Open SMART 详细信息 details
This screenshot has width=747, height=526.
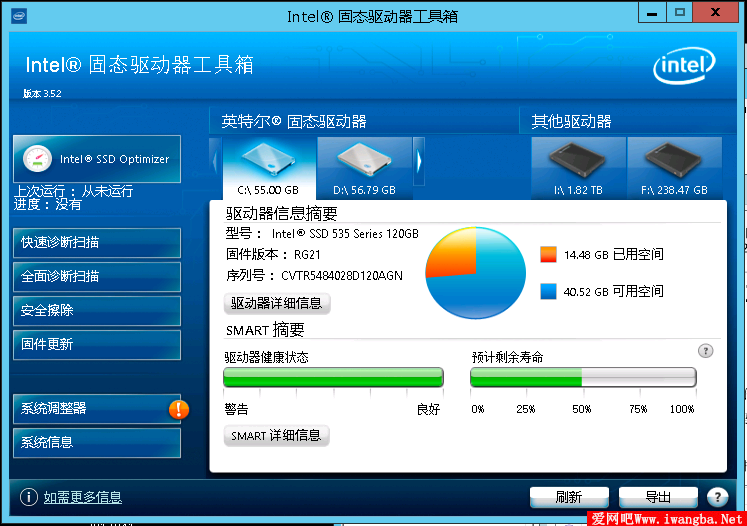276,435
